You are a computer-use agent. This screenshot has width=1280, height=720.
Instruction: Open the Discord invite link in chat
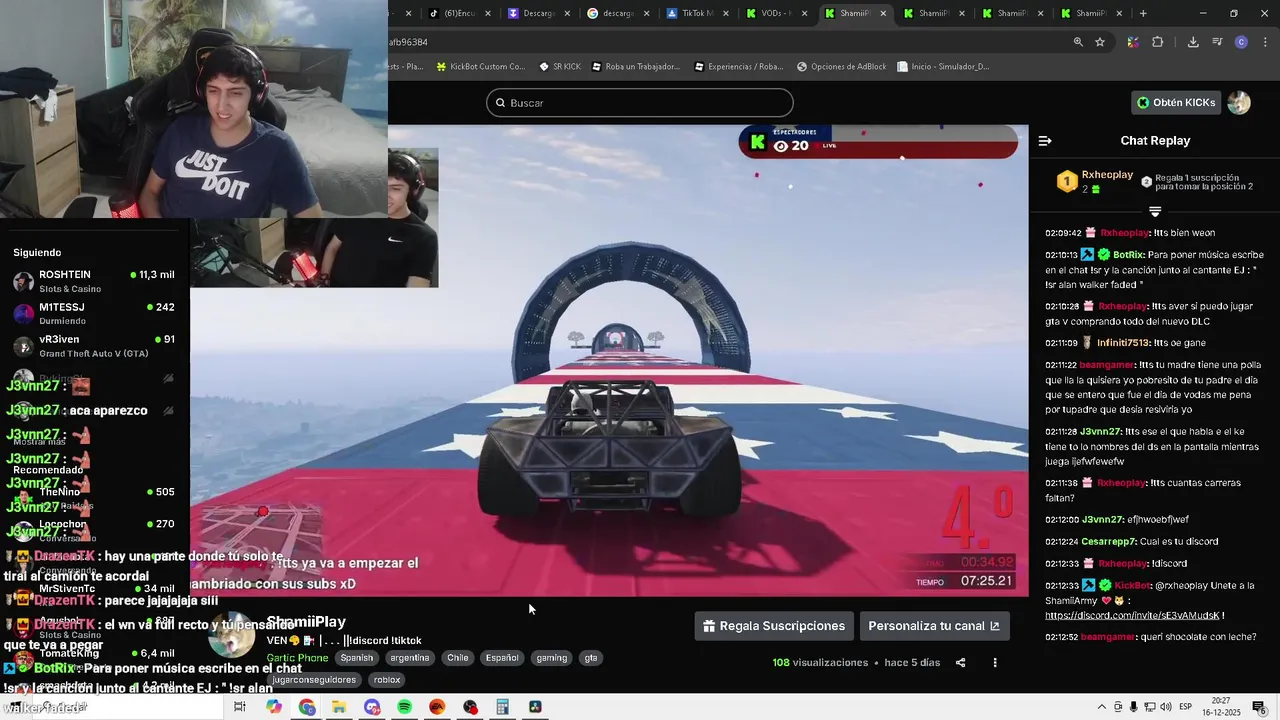1132,616
